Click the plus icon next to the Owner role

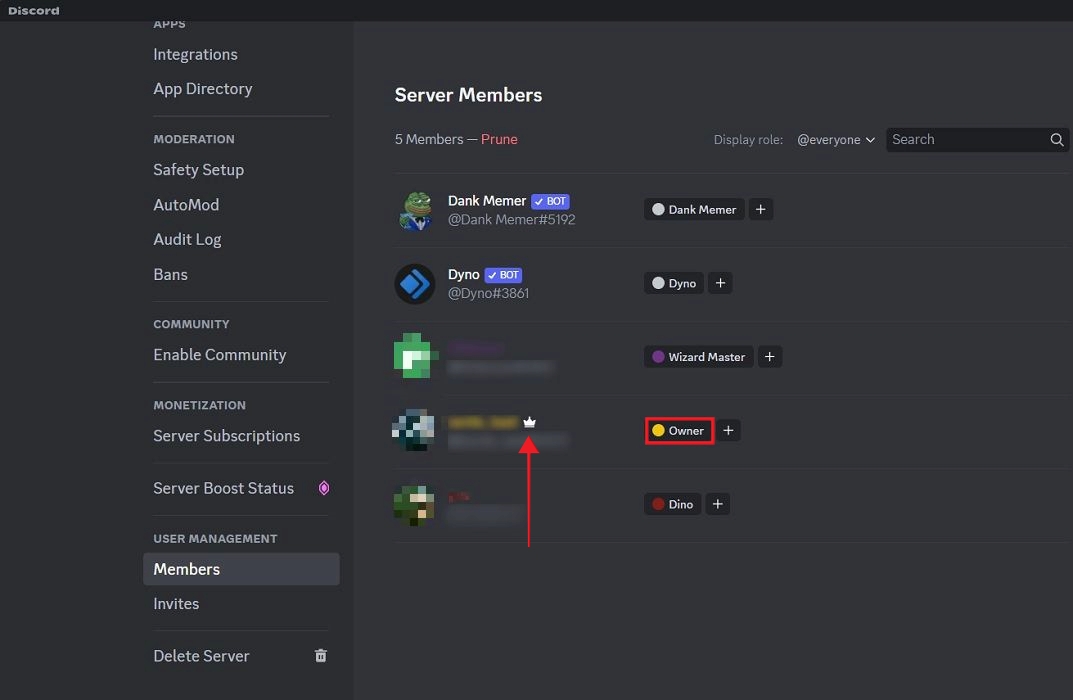click(x=728, y=430)
